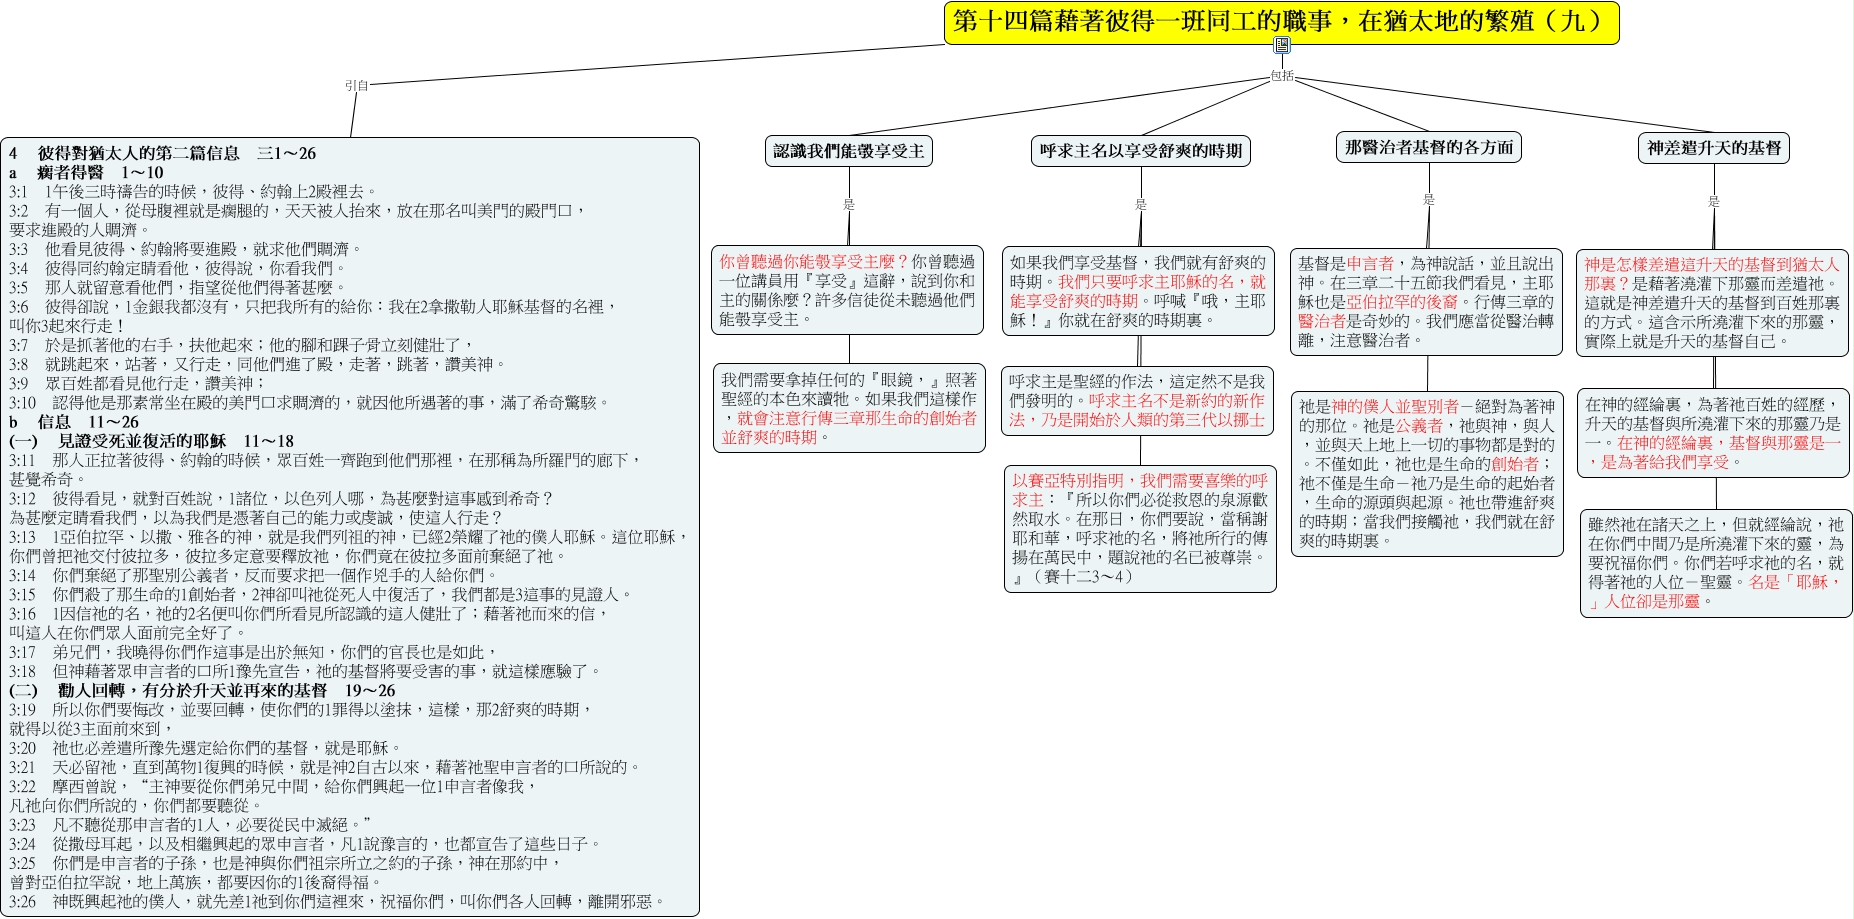The height and width of the screenshot is (919, 1854).
Task: Select the node 認識我們能彀享受主
Action: point(849,151)
